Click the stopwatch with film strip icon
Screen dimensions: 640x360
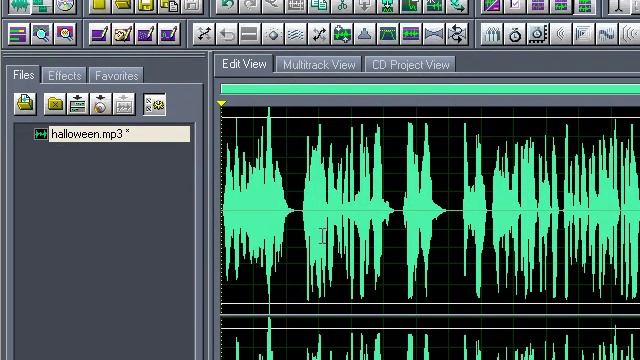pos(538,34)
